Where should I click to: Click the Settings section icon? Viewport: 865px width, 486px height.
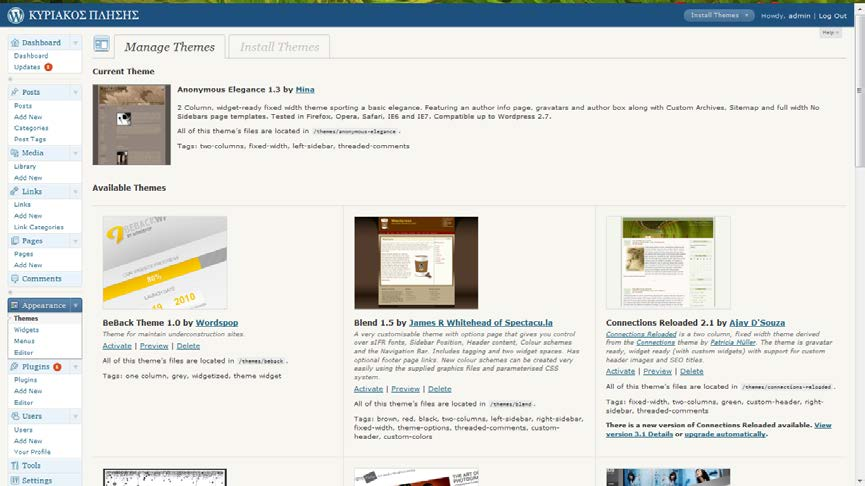click(x=15, y=480)
